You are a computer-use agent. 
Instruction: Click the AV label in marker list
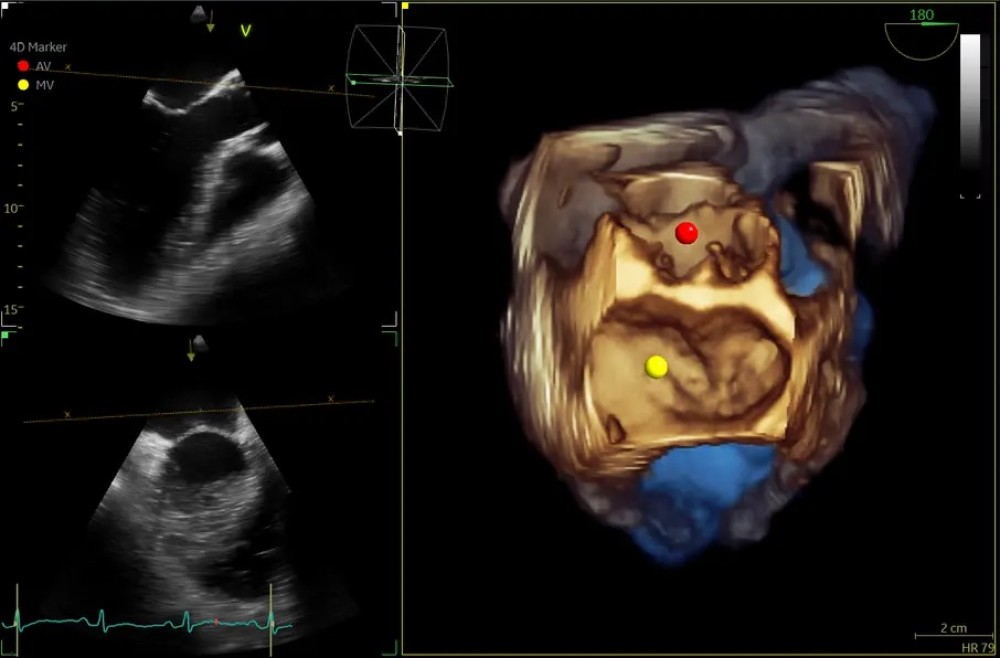43,66
